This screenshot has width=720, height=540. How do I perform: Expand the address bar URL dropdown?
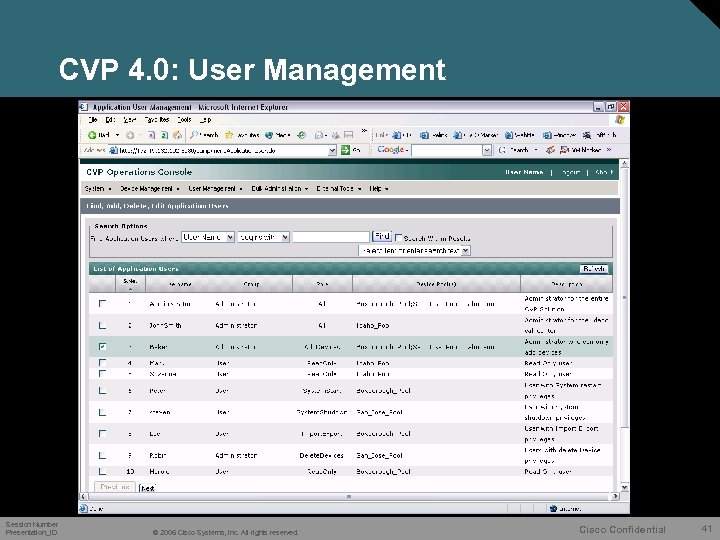(x=332, y=150)
